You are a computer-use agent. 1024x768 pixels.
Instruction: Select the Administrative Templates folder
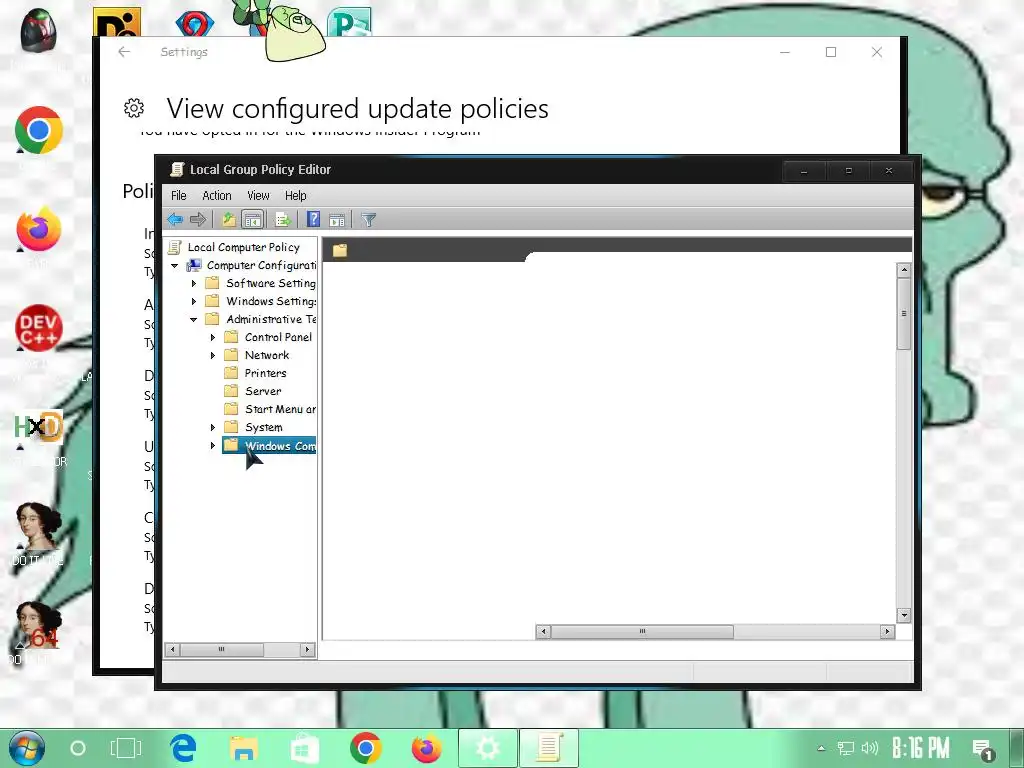(270, 319)
